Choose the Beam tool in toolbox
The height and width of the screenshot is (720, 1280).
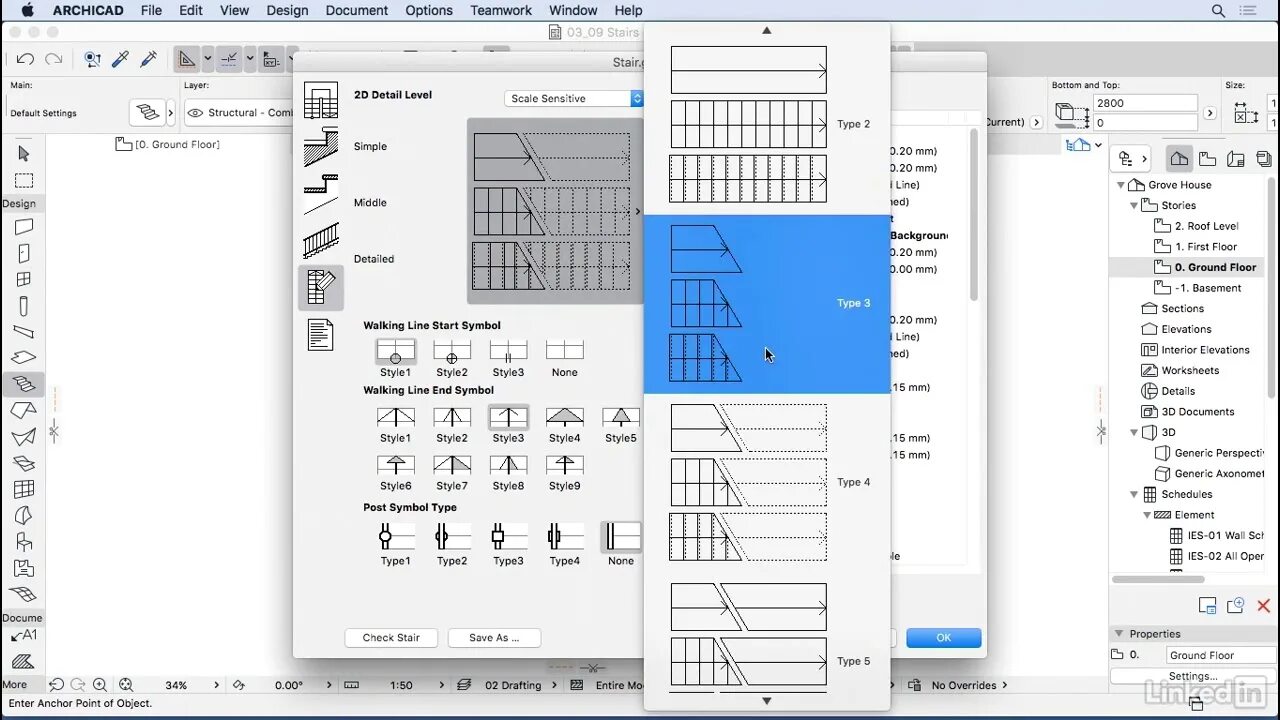[24, 332]
